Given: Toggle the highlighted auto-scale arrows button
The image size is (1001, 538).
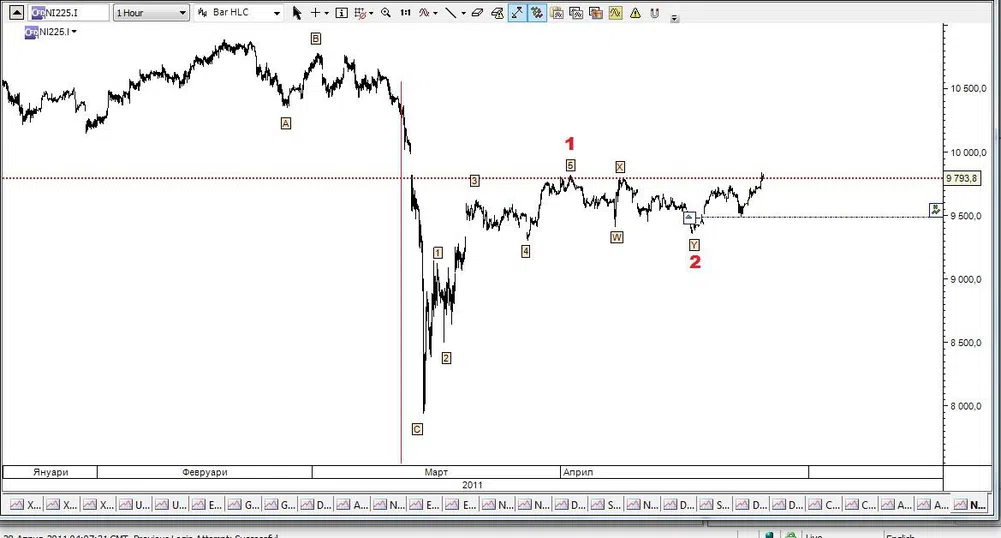Looking at the screenshot, I should (x=516, y=13).
